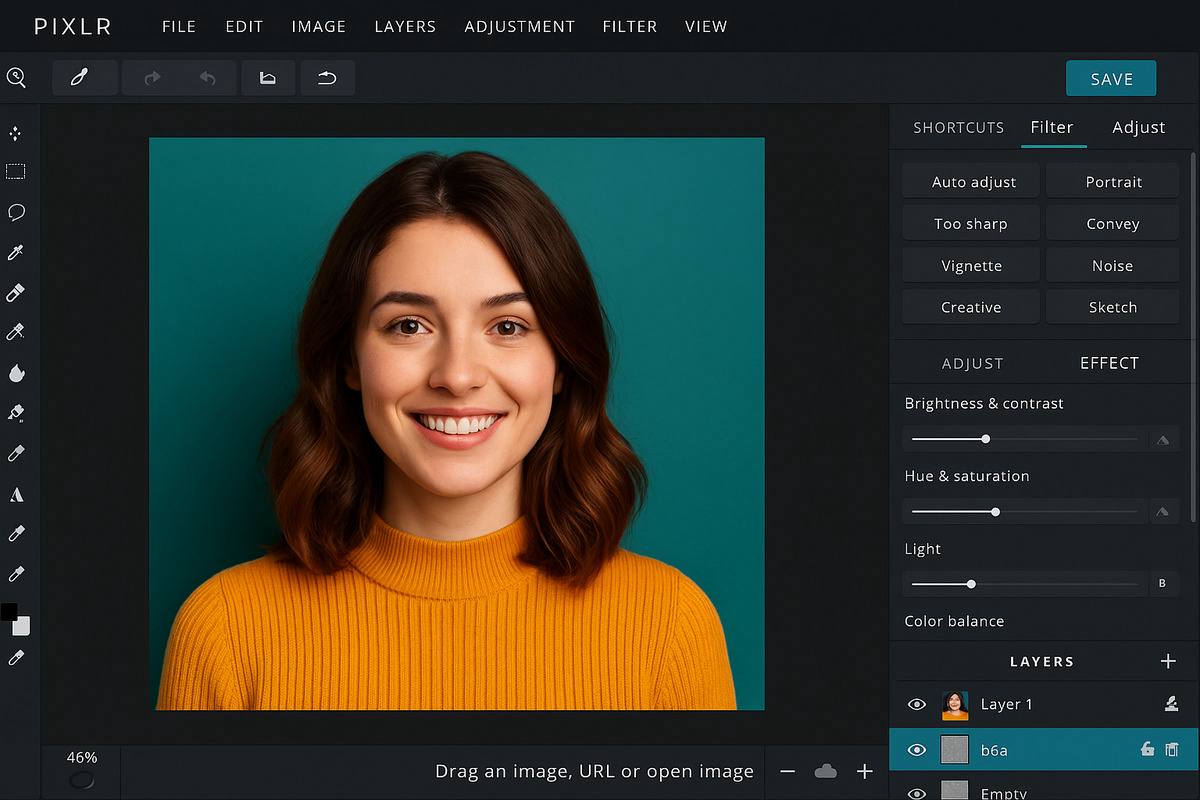This screenshot has height=800, width=1200.
Task: Open the FILTER menu
Action: click(629, 27)
